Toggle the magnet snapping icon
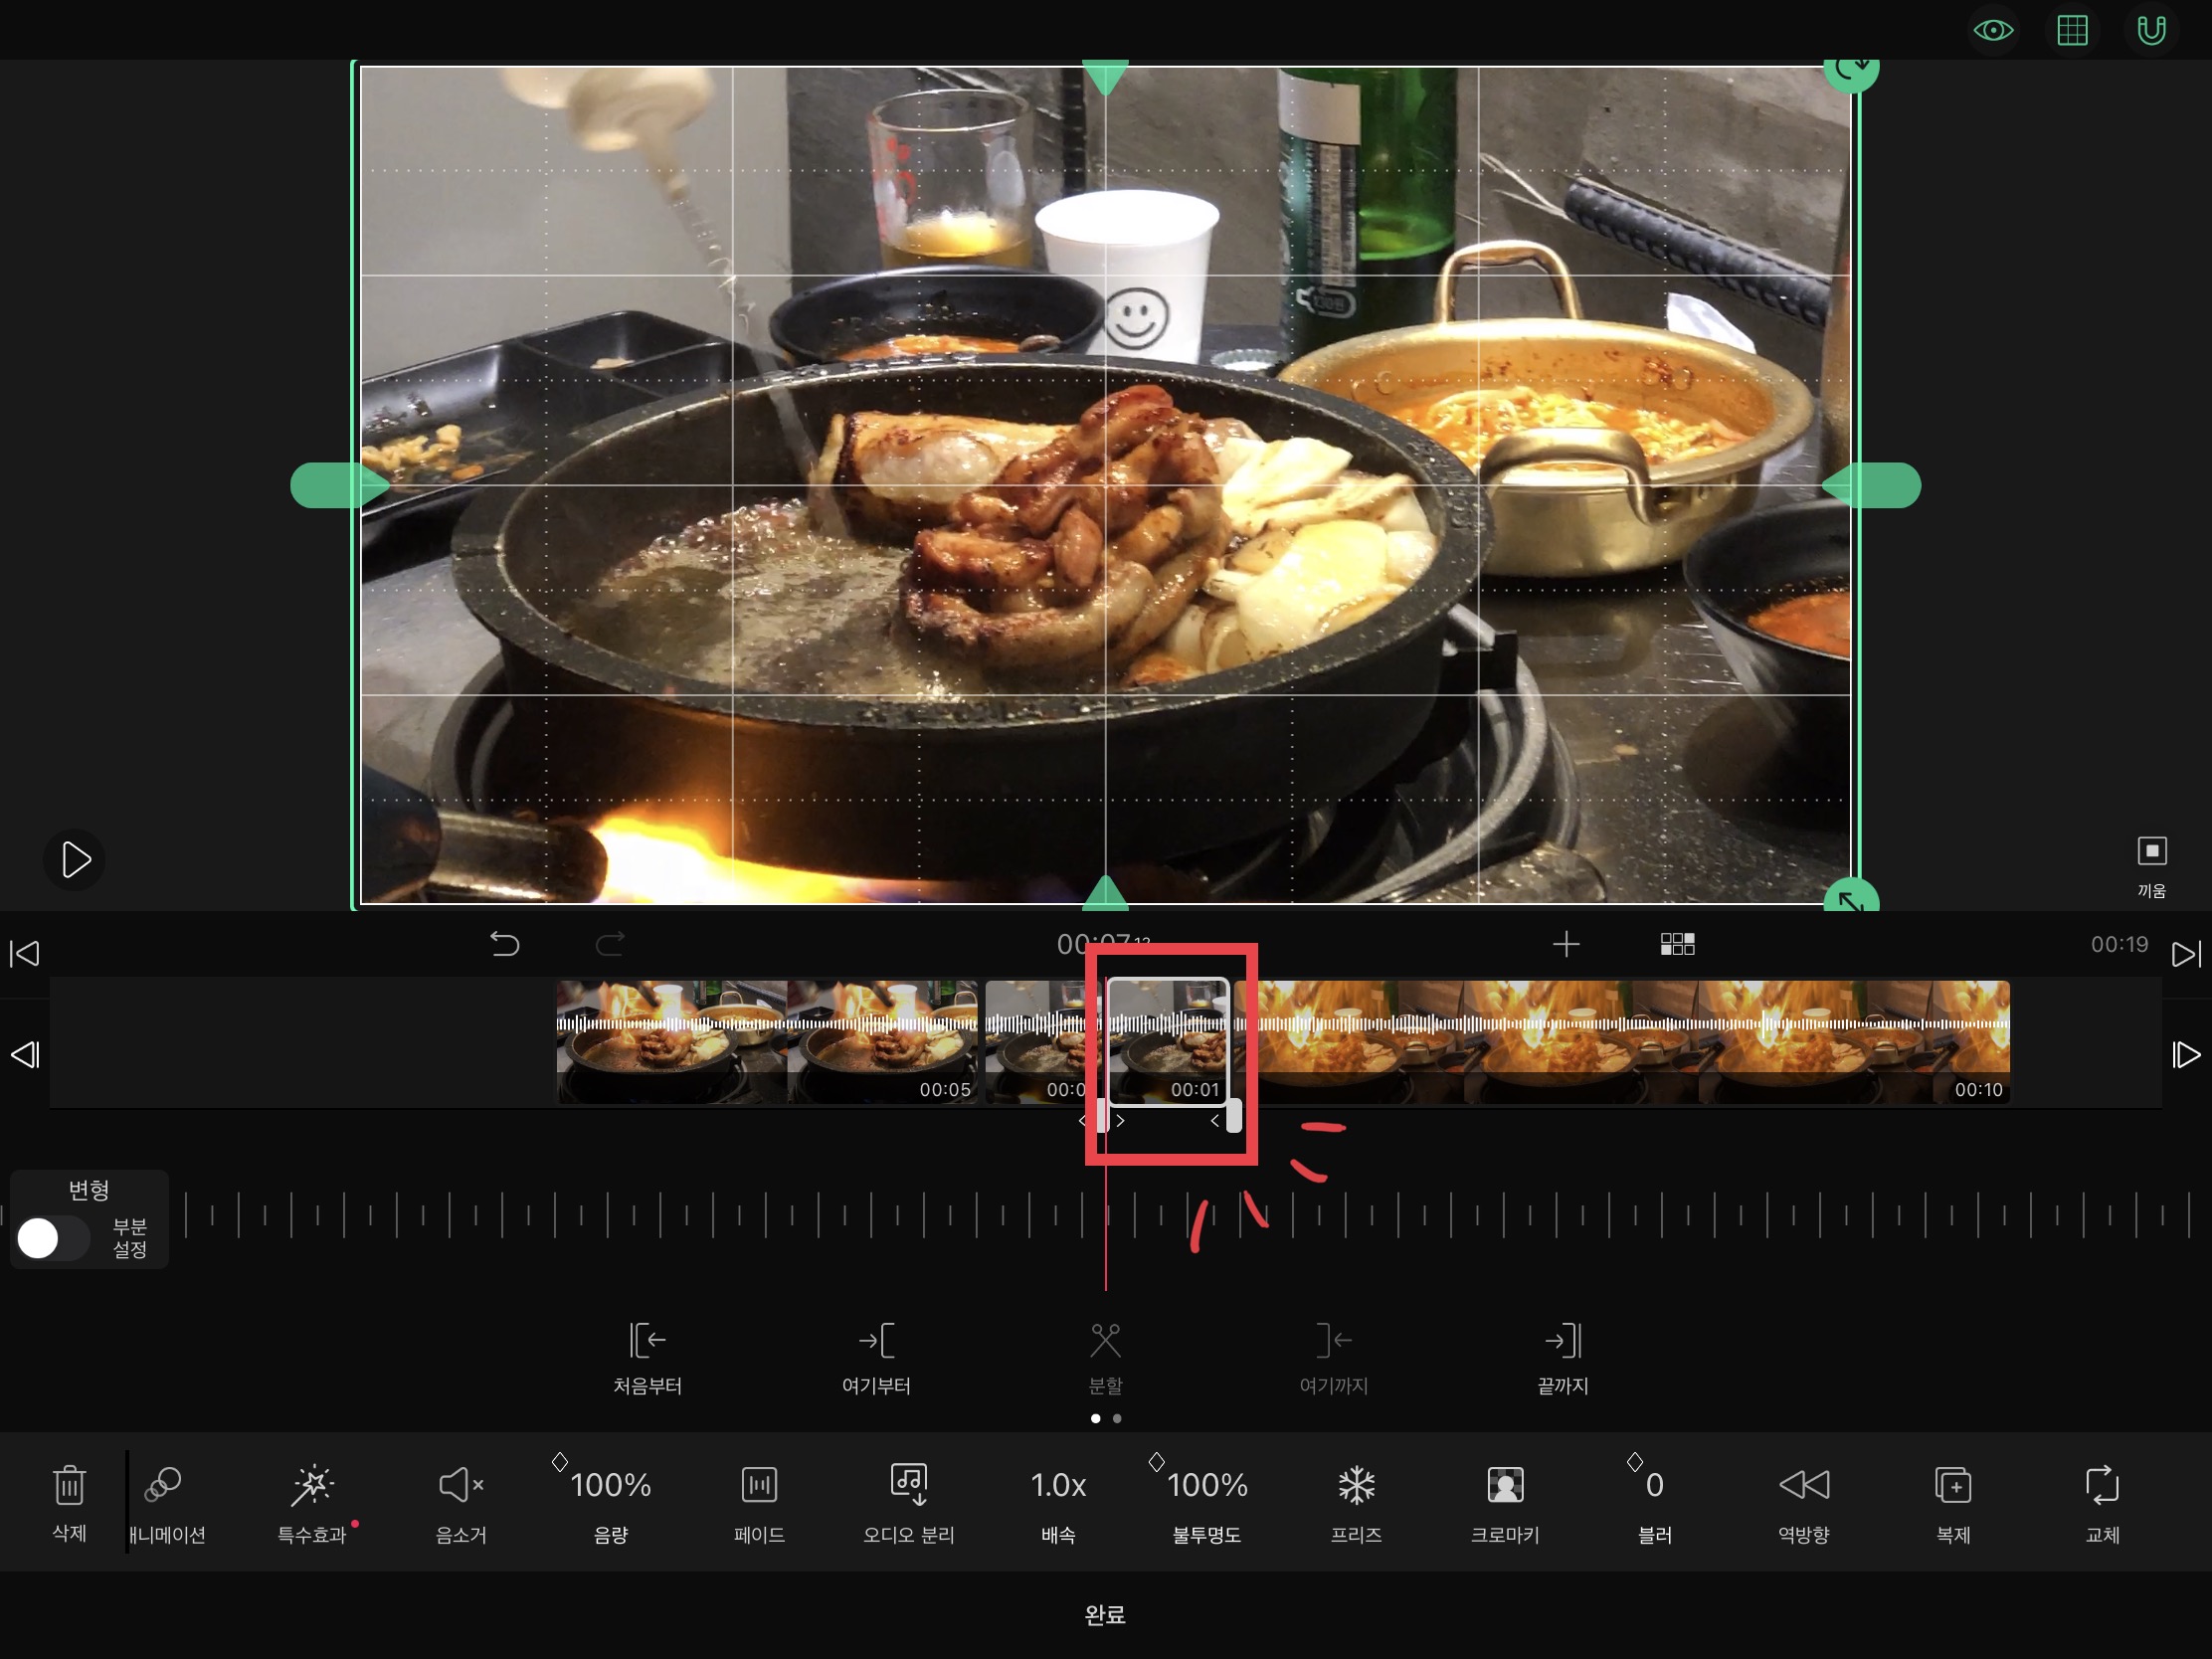The image size is (2212, 1659). [x=2151, y=30]
